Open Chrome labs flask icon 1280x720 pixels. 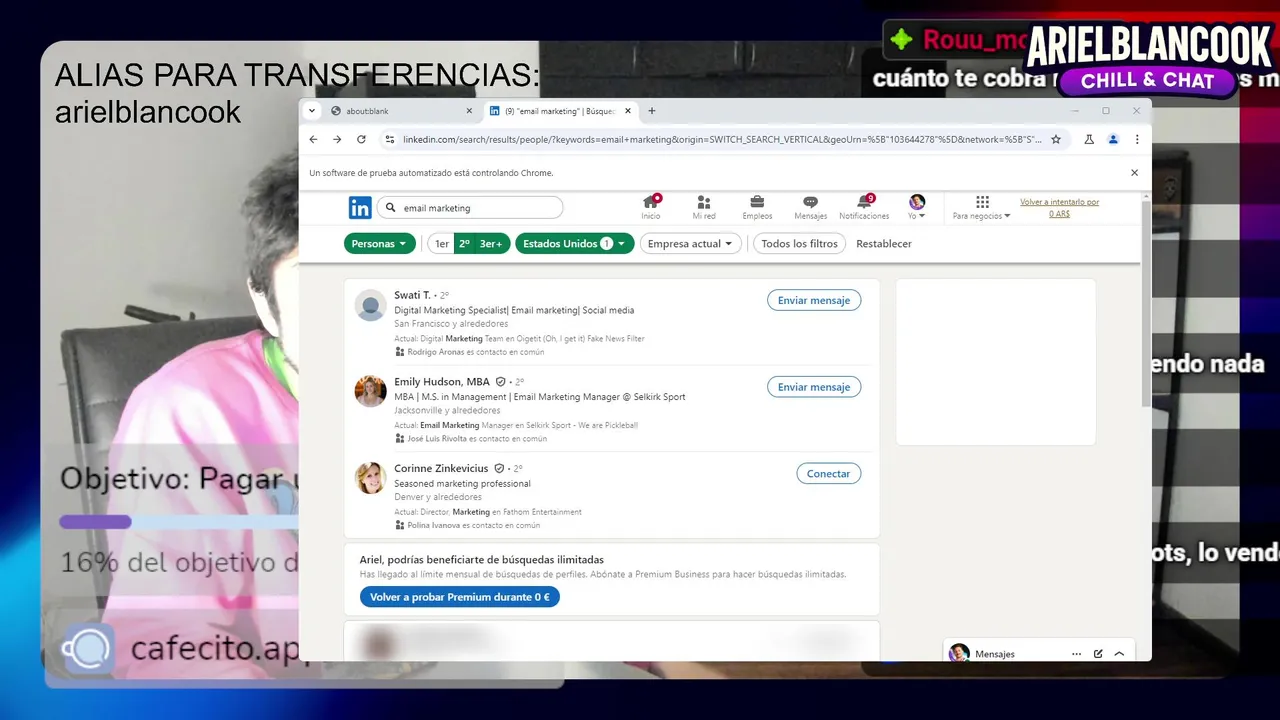tap(1089, 139)
